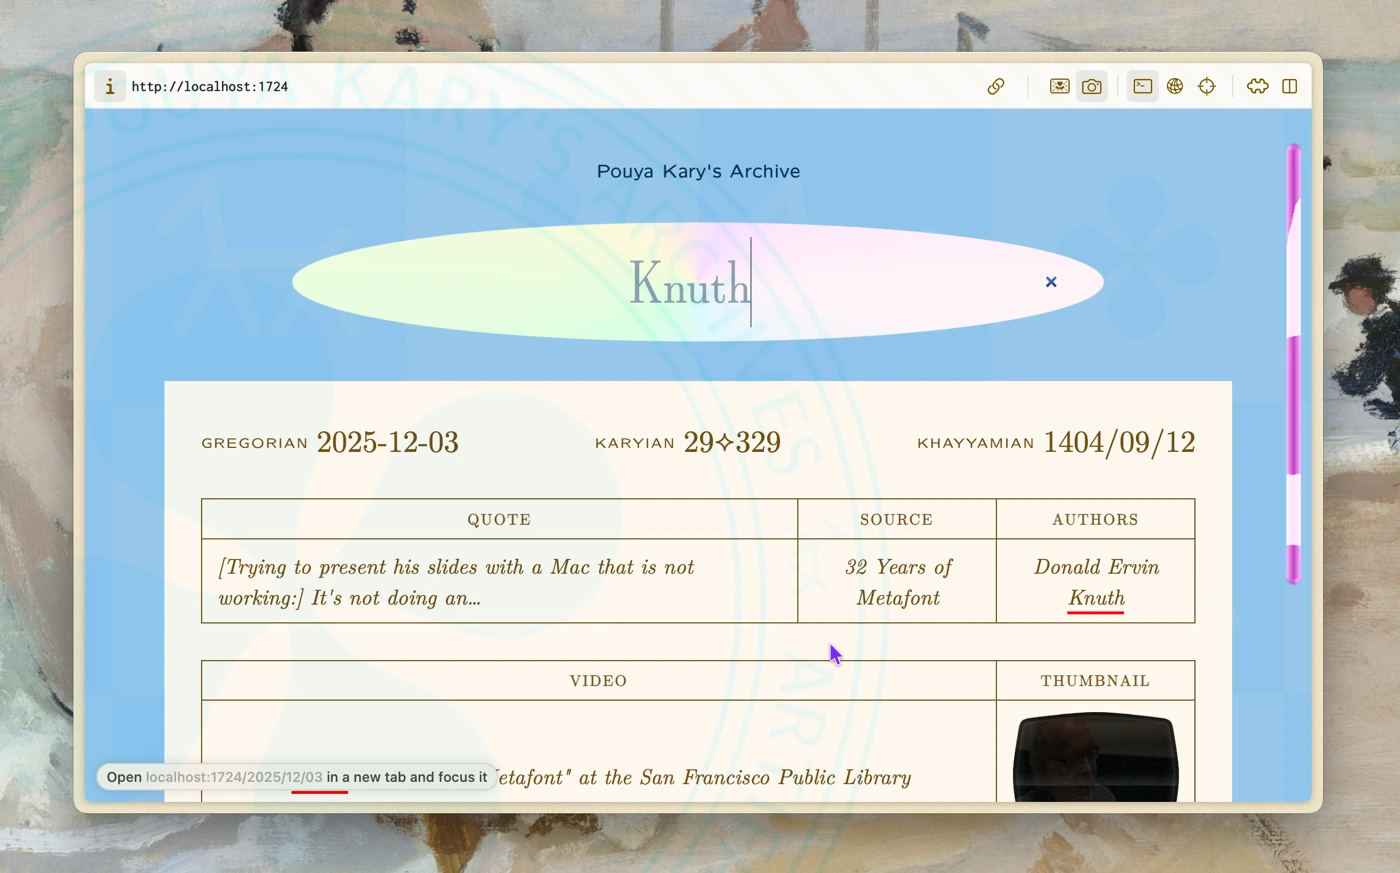
Task: Click the Karyian date 29◇329
Action: [x=731, y=442]
